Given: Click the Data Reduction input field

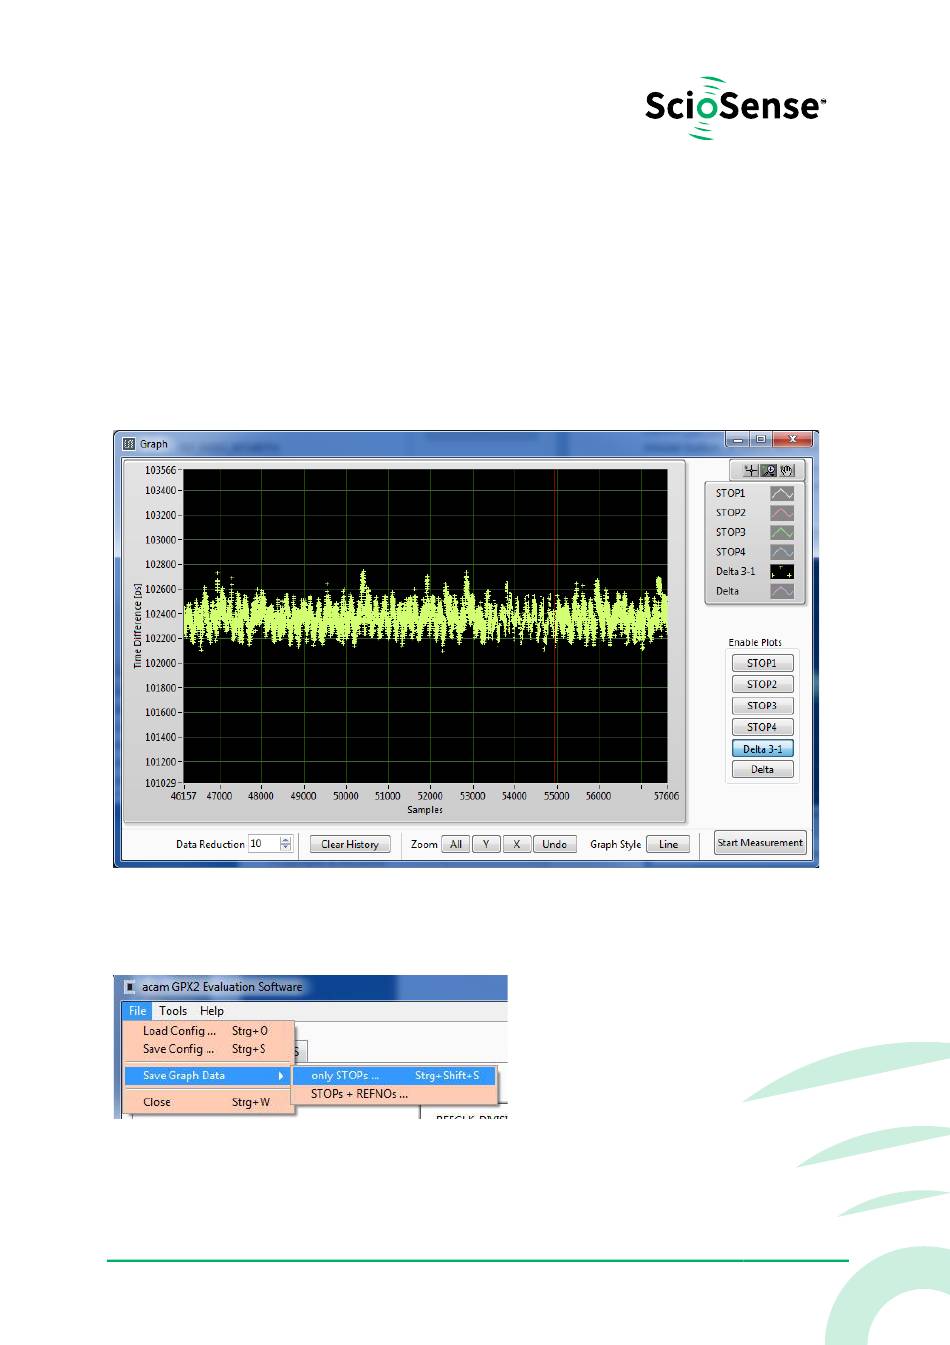Looking at the screenshot, I should tap(263, 844).
